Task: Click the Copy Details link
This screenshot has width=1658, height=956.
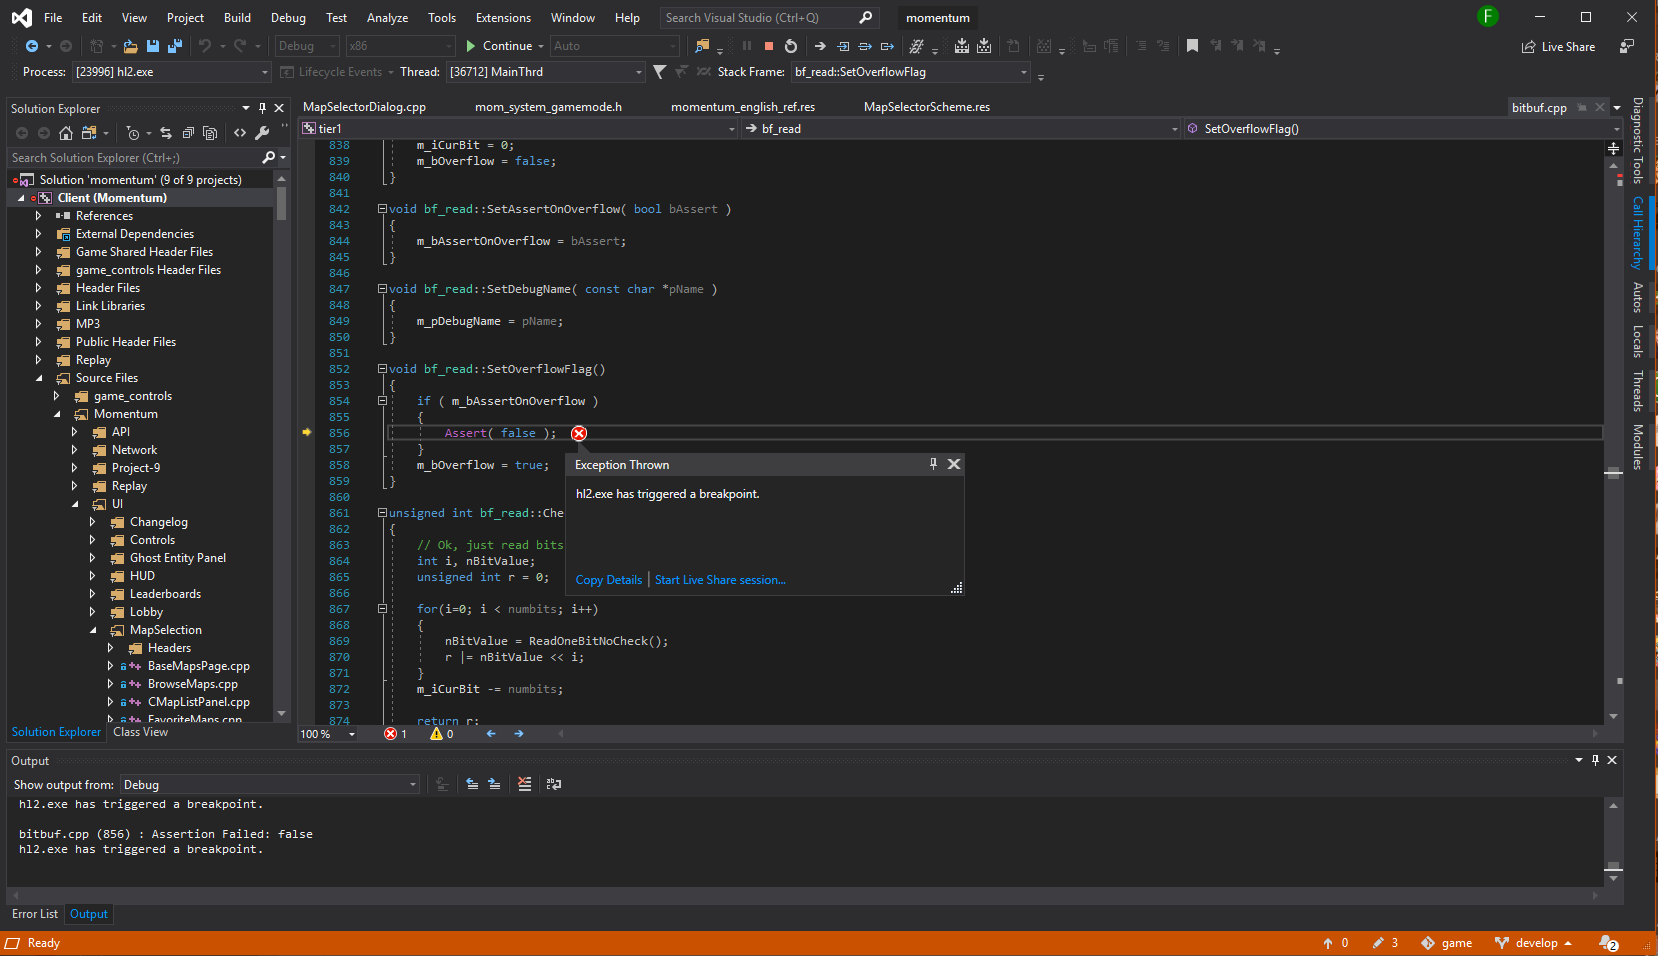Action: tap(608, 579)
